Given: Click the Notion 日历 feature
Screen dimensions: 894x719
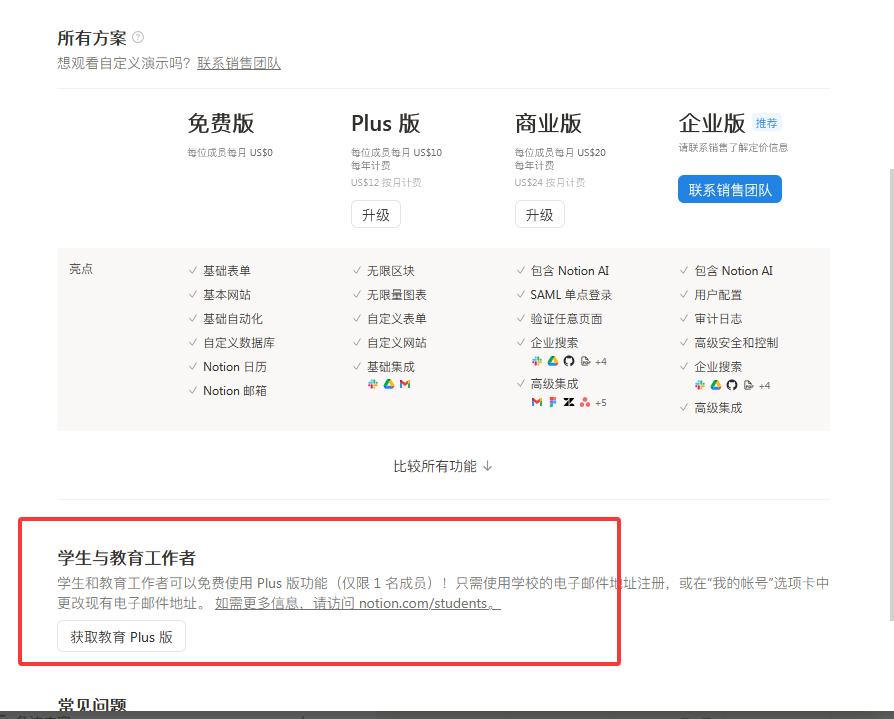Looking at the screenshot, I should coord(235,367).
